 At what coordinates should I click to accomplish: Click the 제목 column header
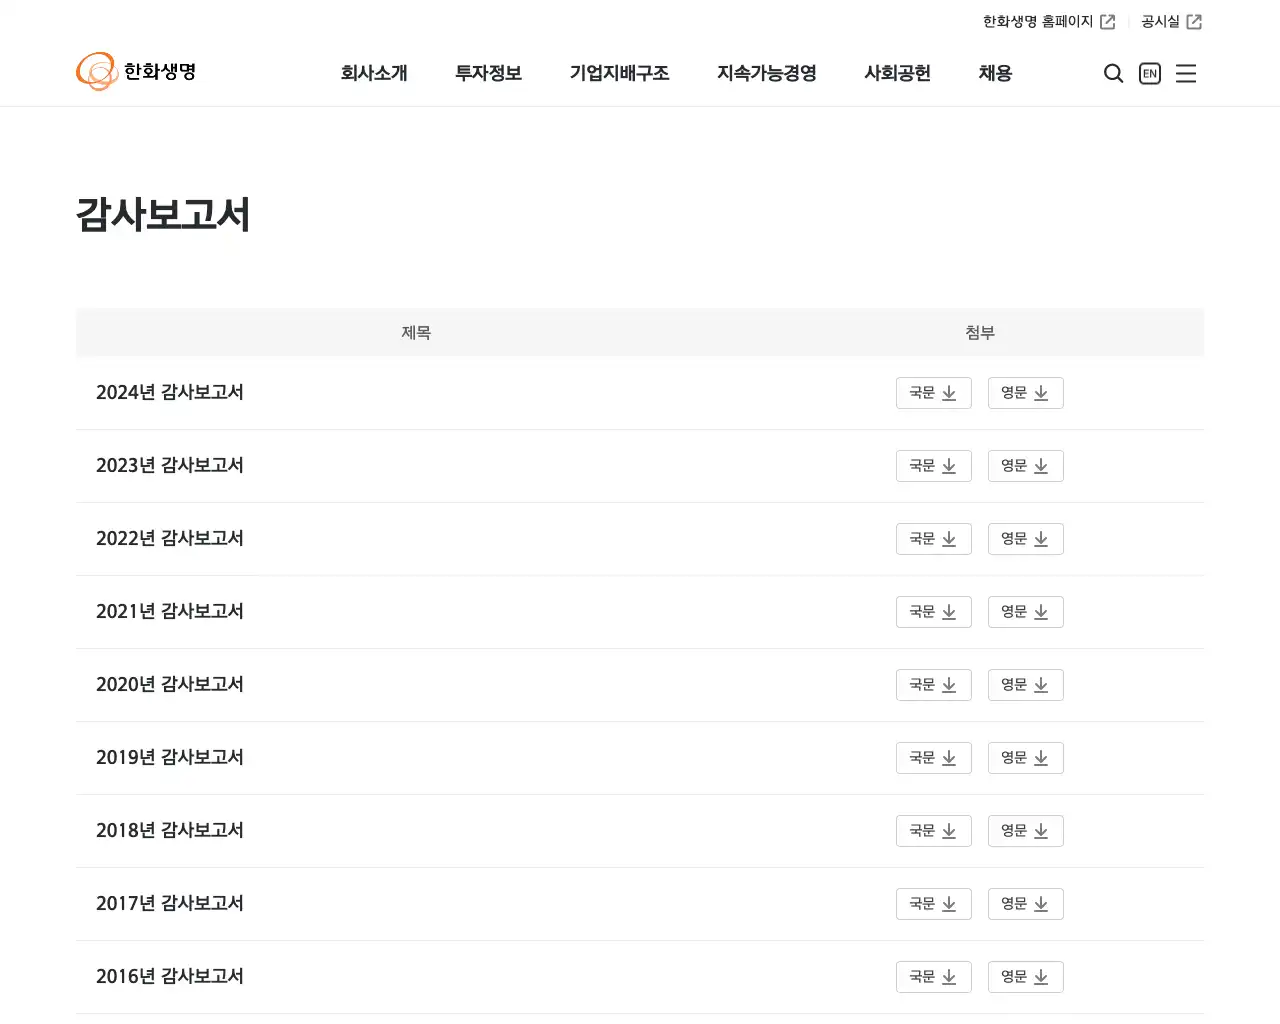(x=416, y=333)
